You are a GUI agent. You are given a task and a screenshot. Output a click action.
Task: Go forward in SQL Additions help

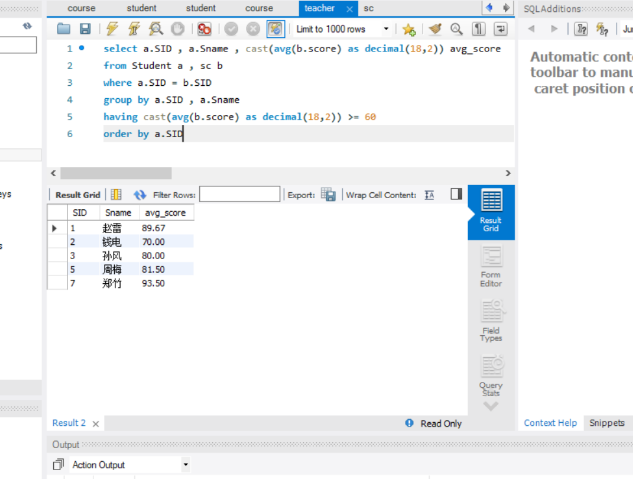tap(554, 29)
